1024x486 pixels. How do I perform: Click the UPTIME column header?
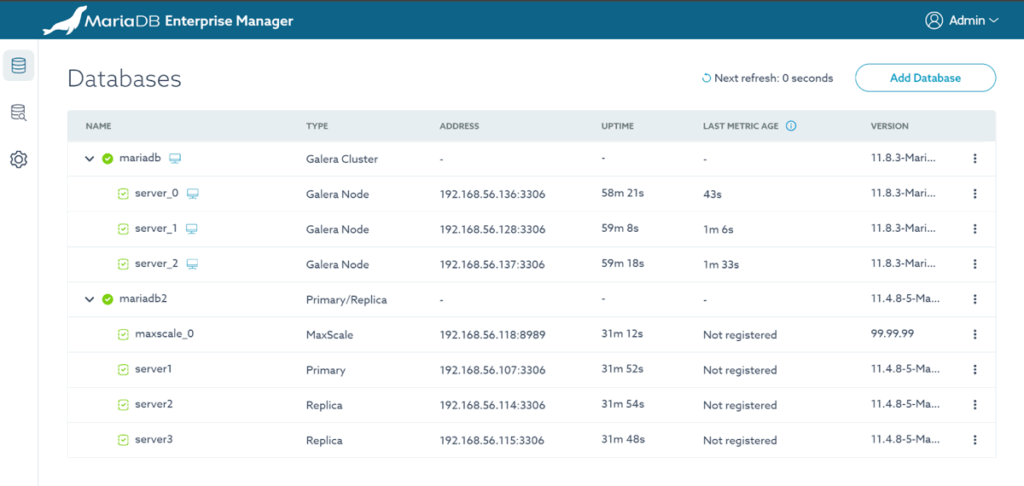[617, 126]
